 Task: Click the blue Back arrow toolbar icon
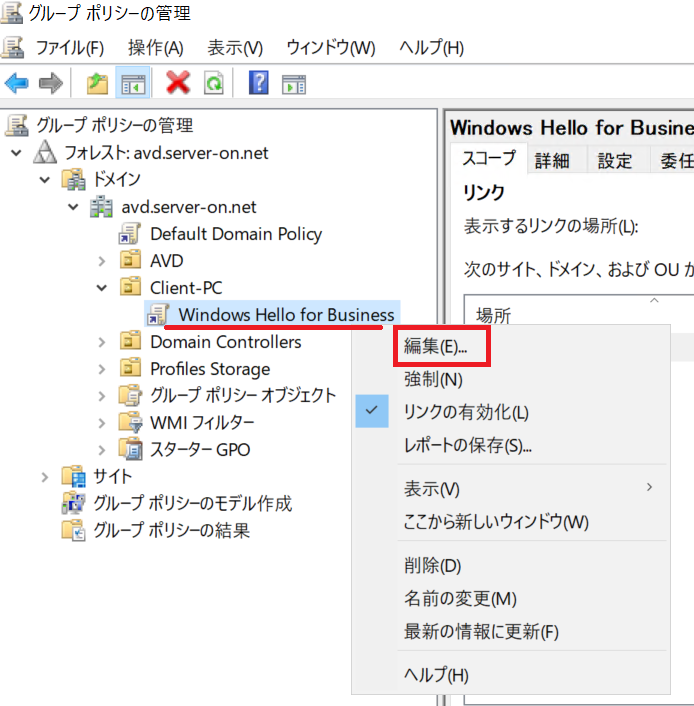[x=17, y=83]
